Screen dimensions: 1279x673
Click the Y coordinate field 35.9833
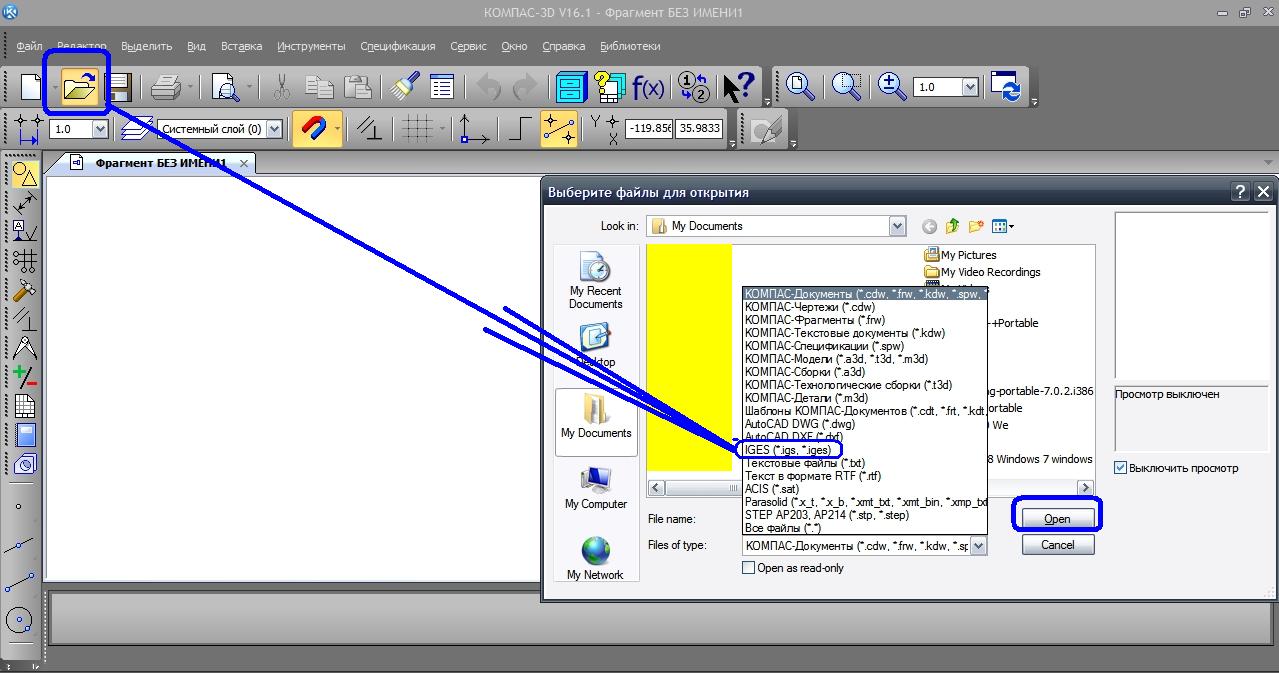pos(699,129)
